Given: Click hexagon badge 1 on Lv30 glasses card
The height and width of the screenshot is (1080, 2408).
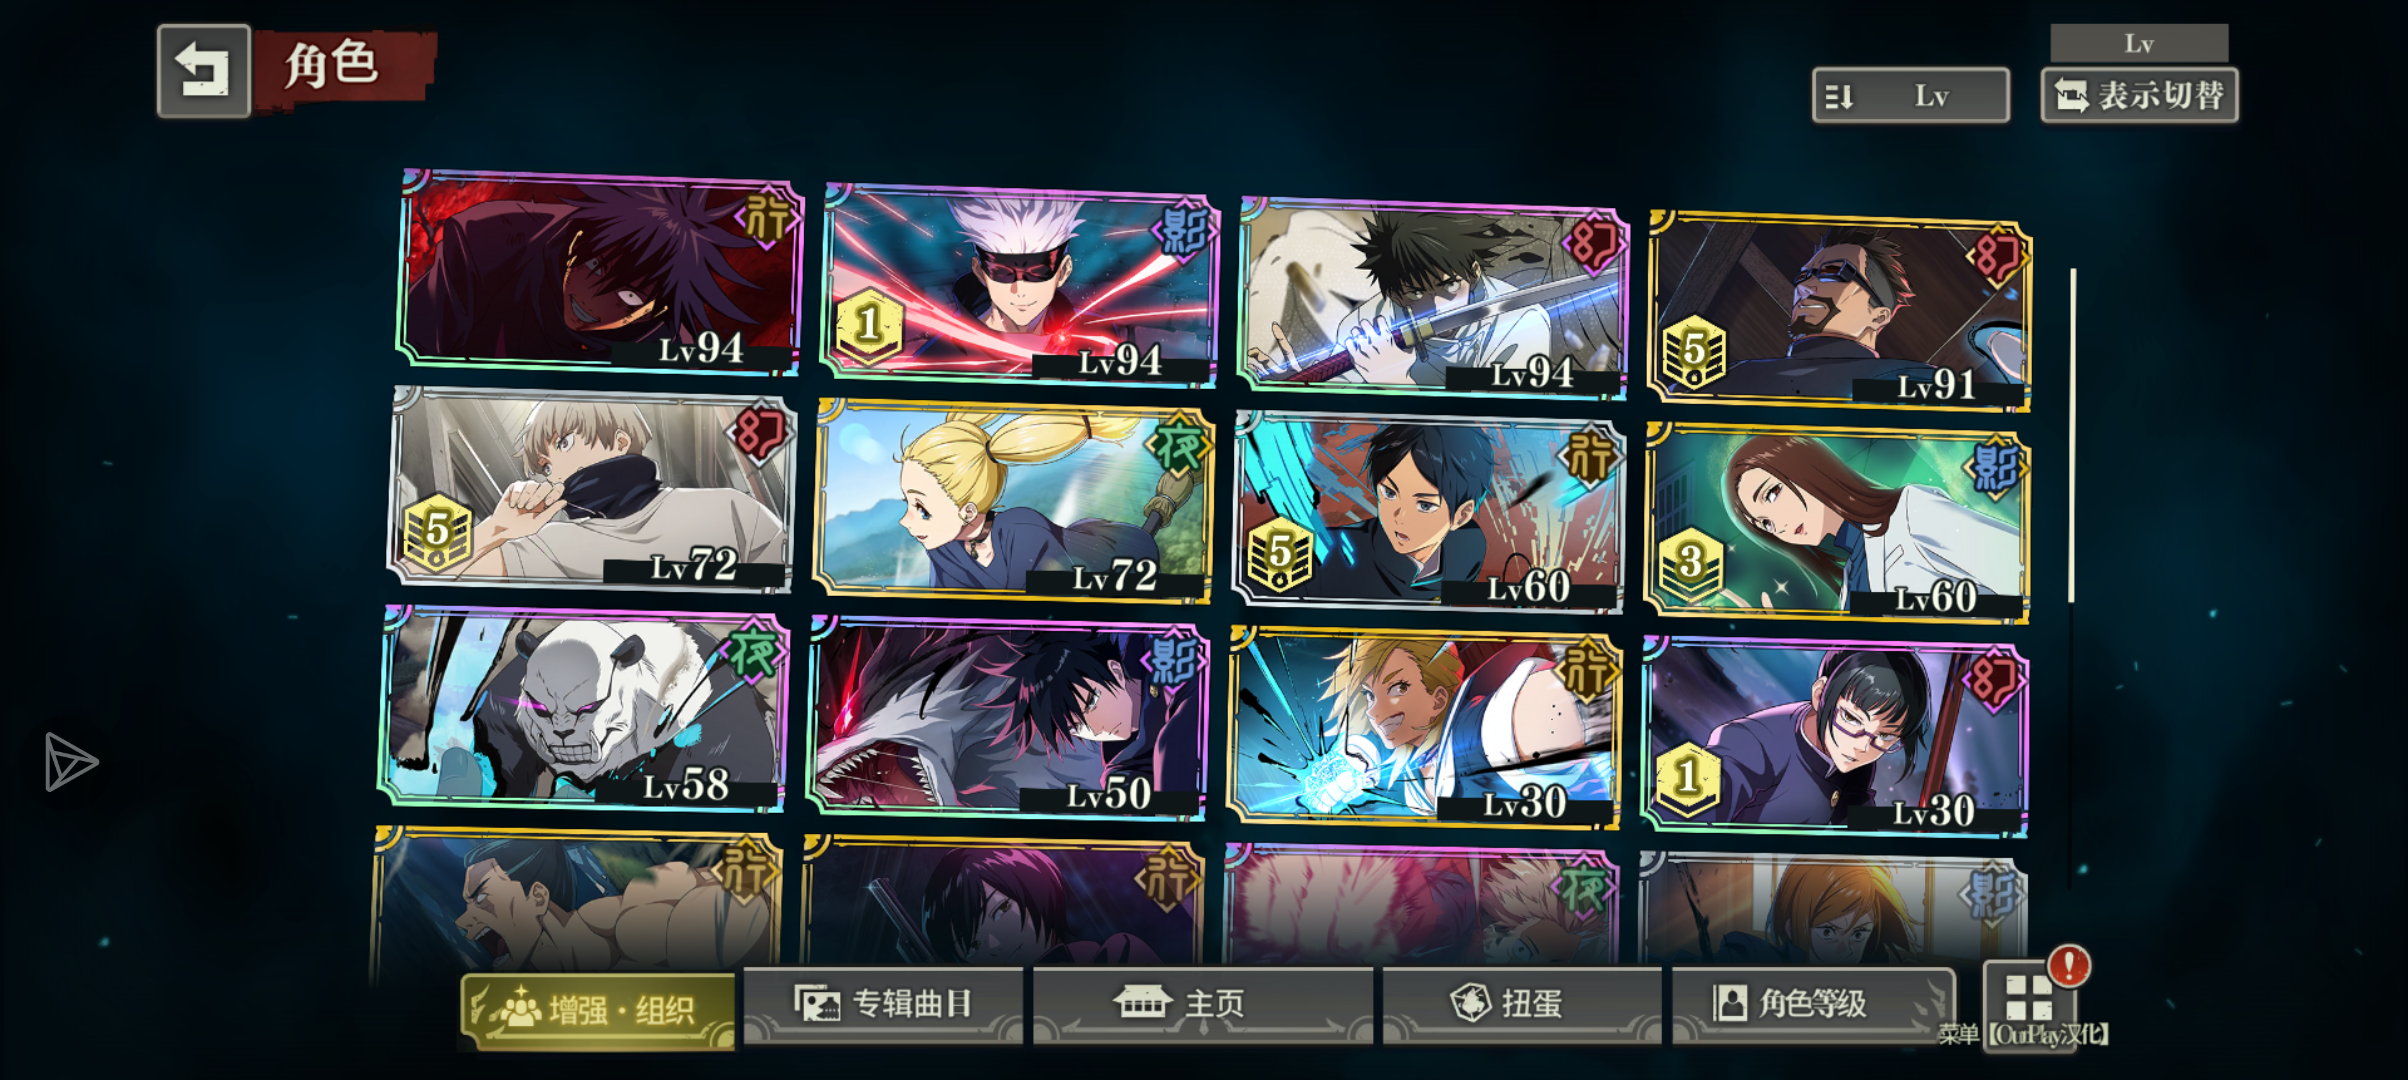Looking at the screenshot, I should pyautogui.click(x=1688, y=778).
